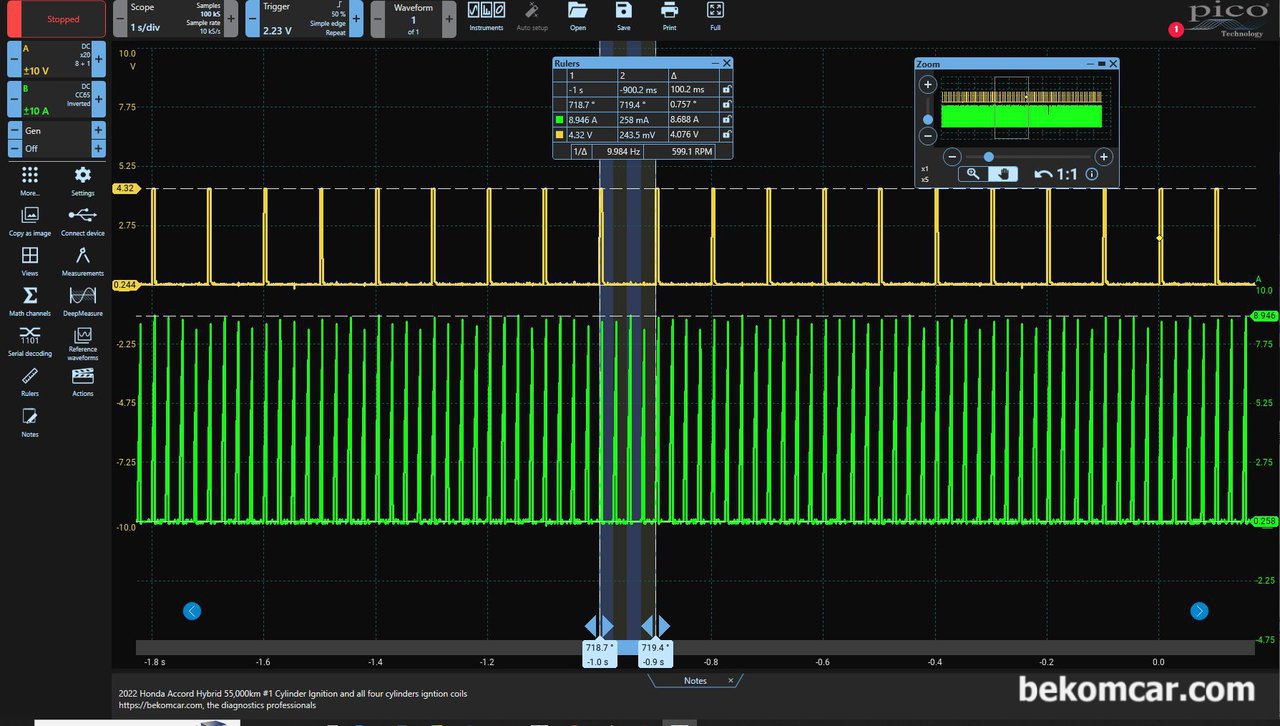
Task: Open the Trigger settings panel
Action: point(304,19)
